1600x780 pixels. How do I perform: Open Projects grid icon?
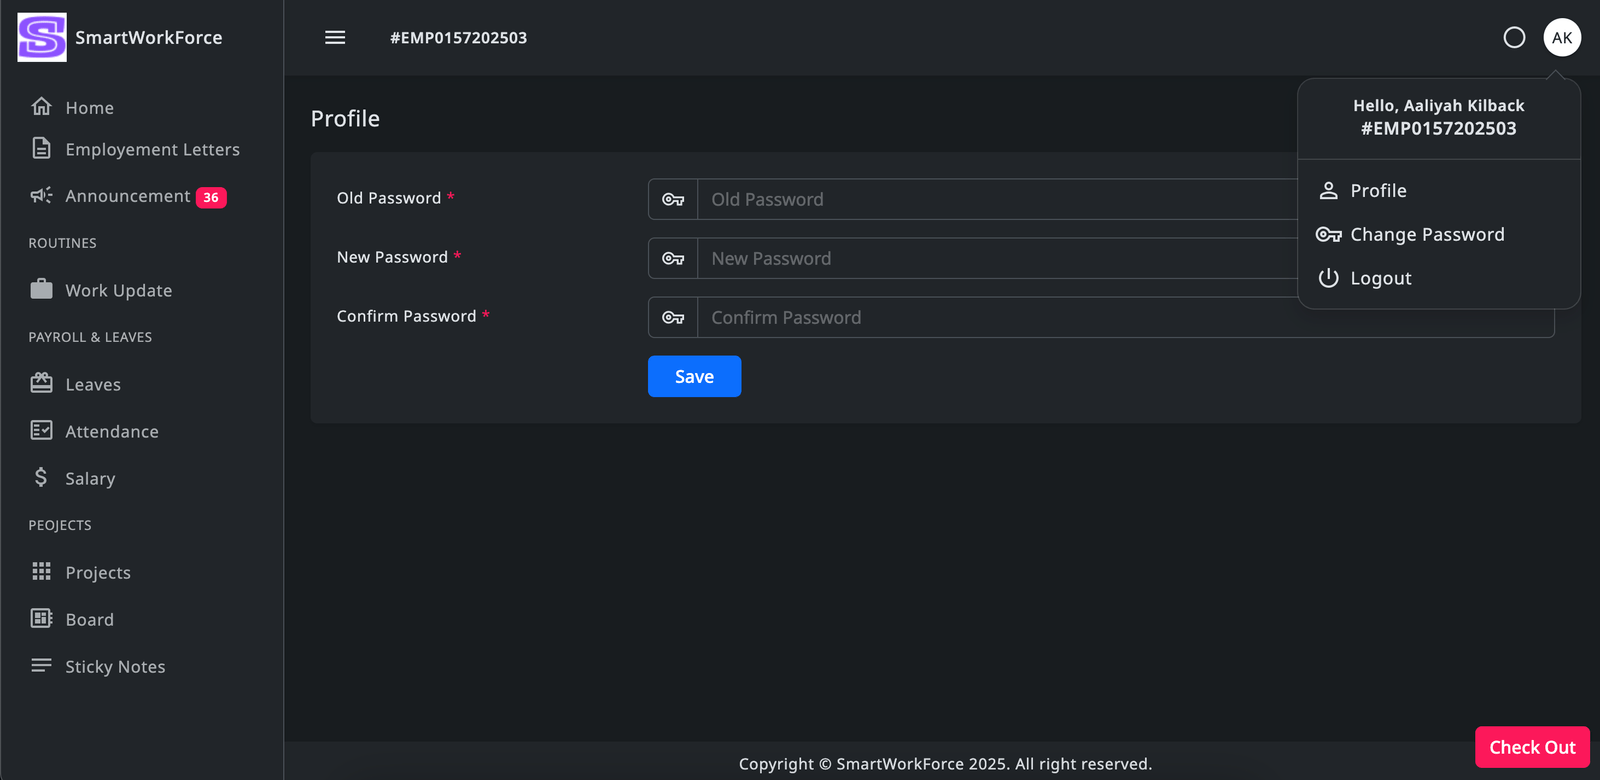41,572
